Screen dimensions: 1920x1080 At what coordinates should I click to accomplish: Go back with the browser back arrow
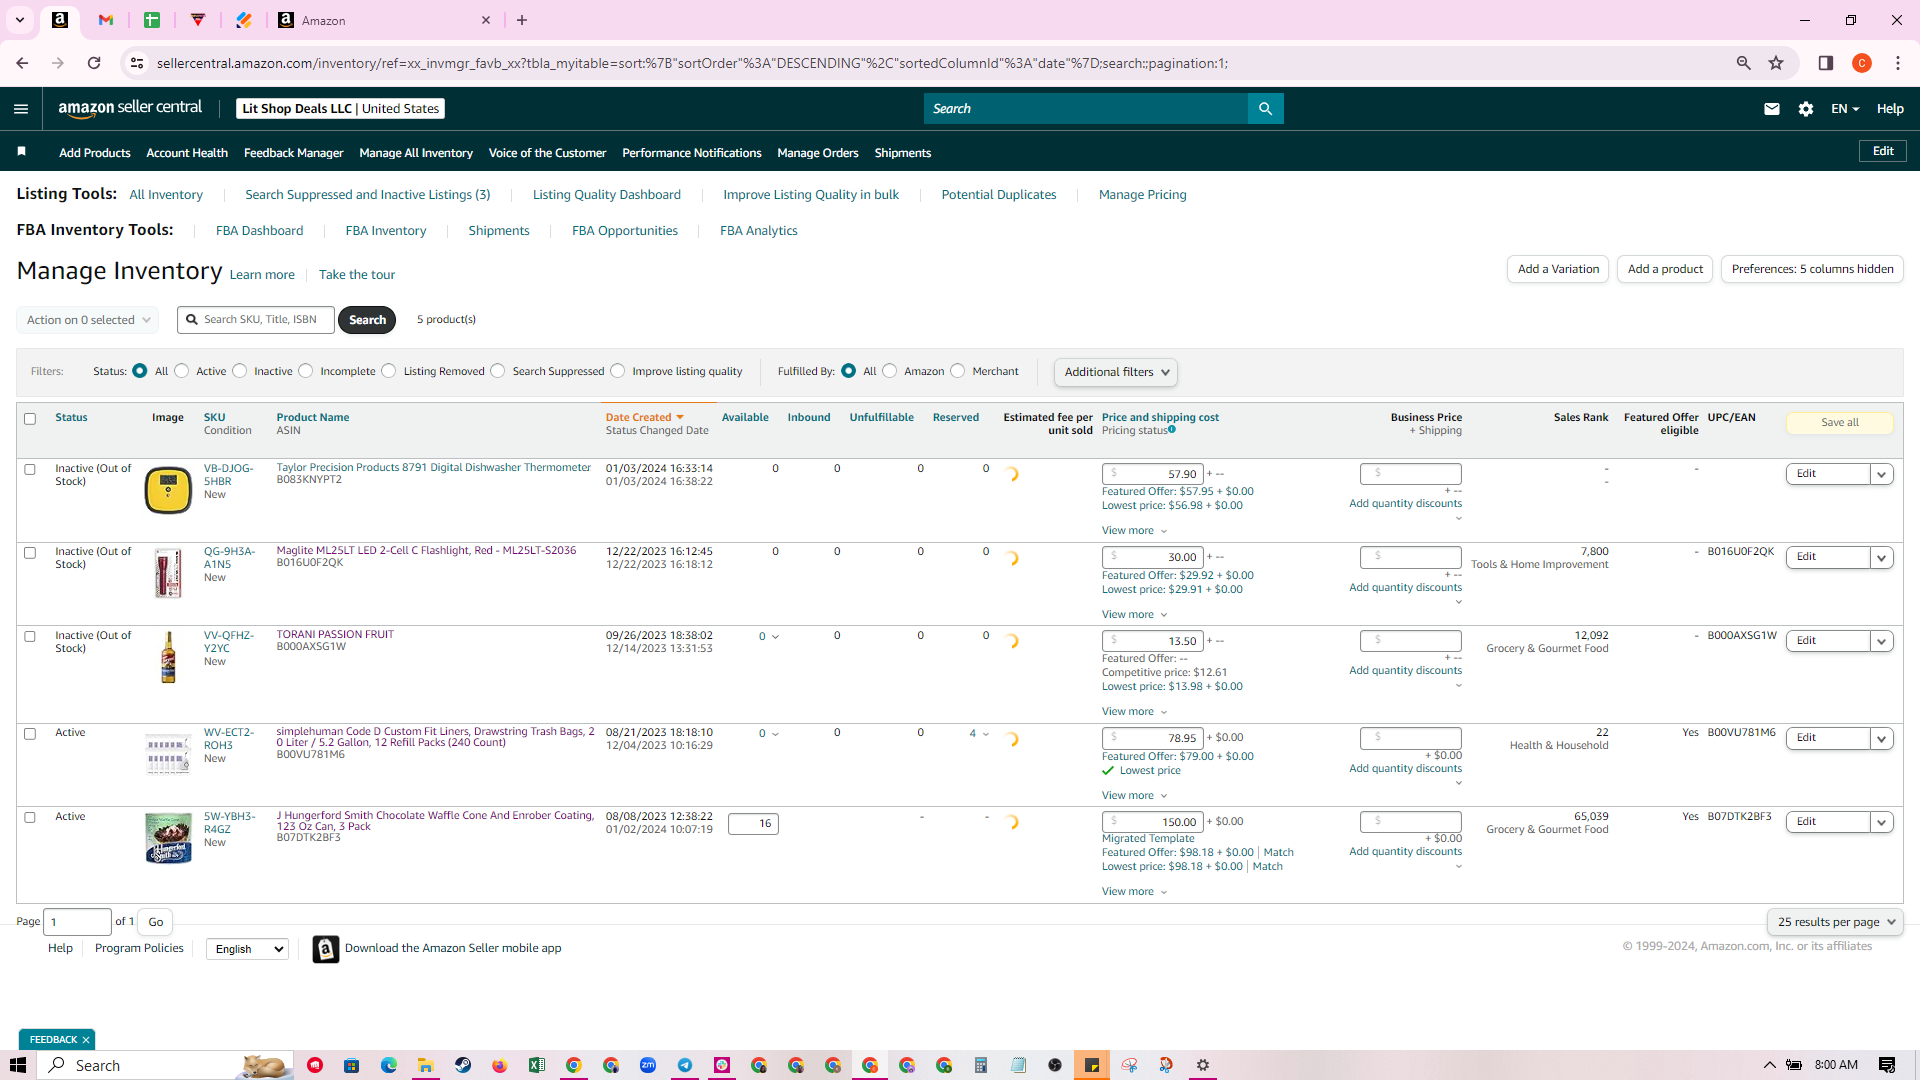pyautogui.click(x=22, y=63)
